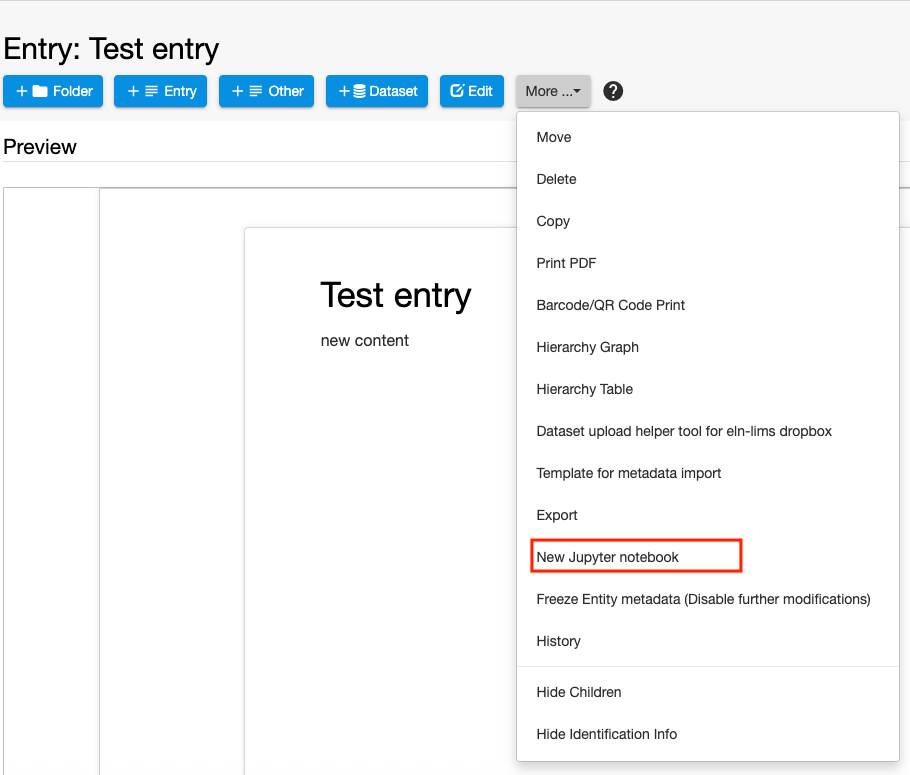This screenshot has width=910, height=775.
Task: Click the 'Test entry' heading in preview
Action: point(396,295)
